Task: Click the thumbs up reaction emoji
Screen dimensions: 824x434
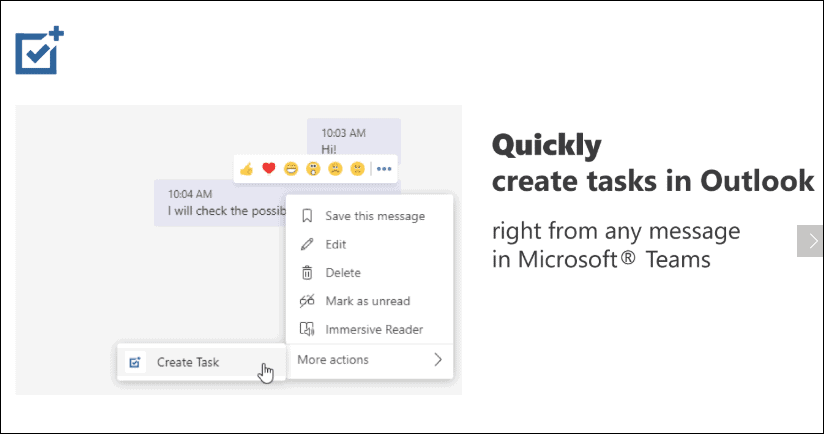Action: tap(246, 169)
